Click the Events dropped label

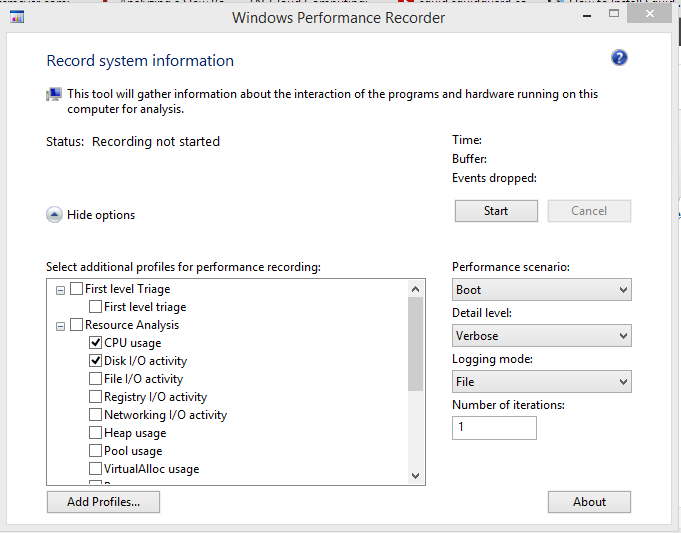(494, 178)
